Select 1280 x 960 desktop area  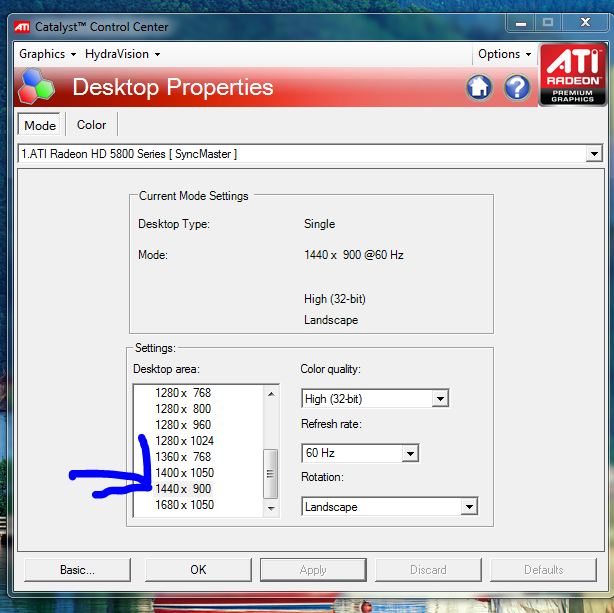pyautogui.click(x=183, y=425)
